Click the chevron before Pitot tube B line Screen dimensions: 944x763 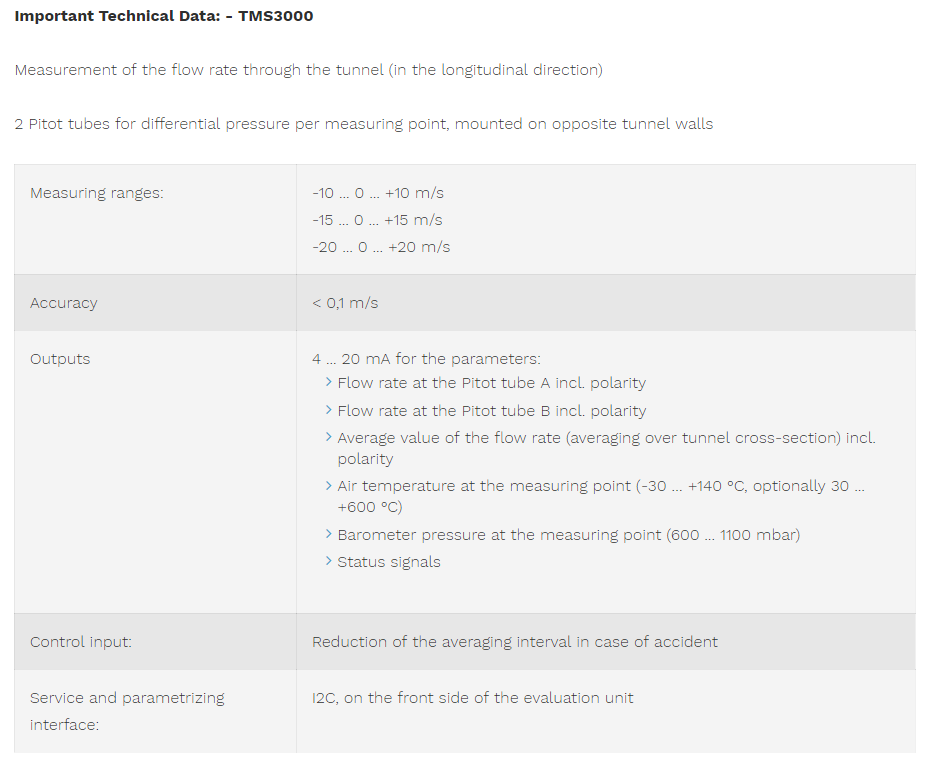click(329, 410)
